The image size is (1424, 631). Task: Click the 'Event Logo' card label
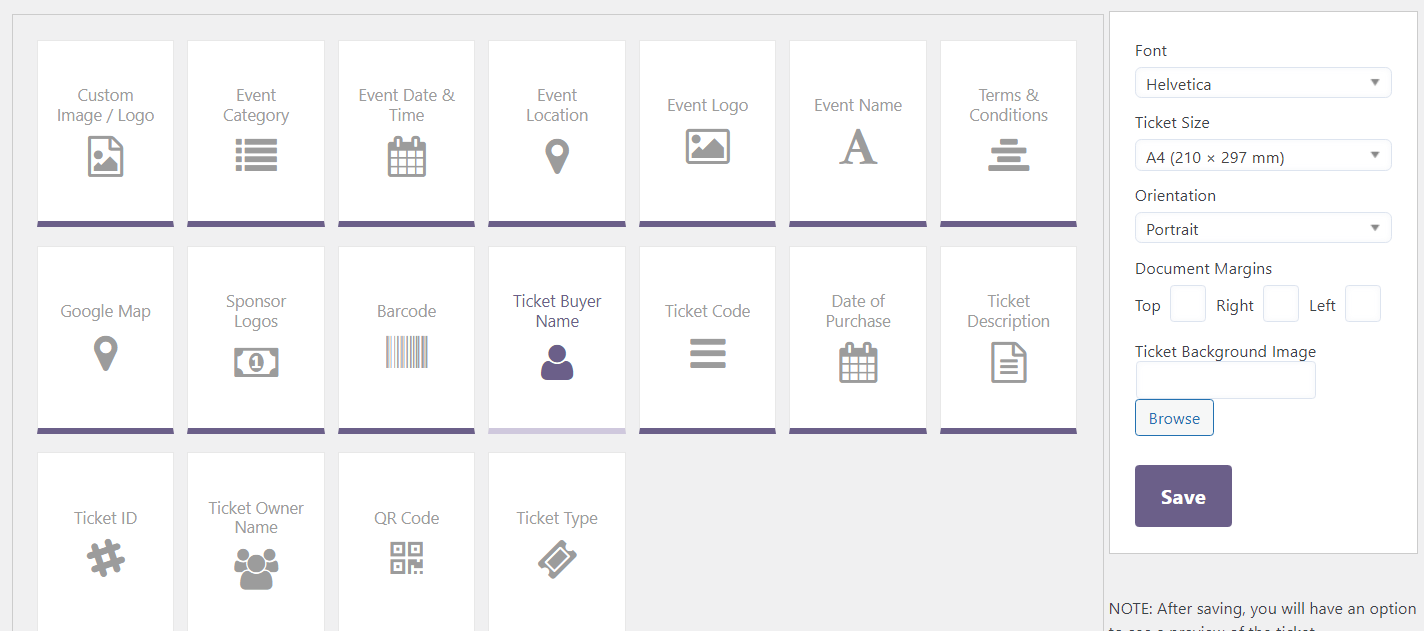click(708, 105)
